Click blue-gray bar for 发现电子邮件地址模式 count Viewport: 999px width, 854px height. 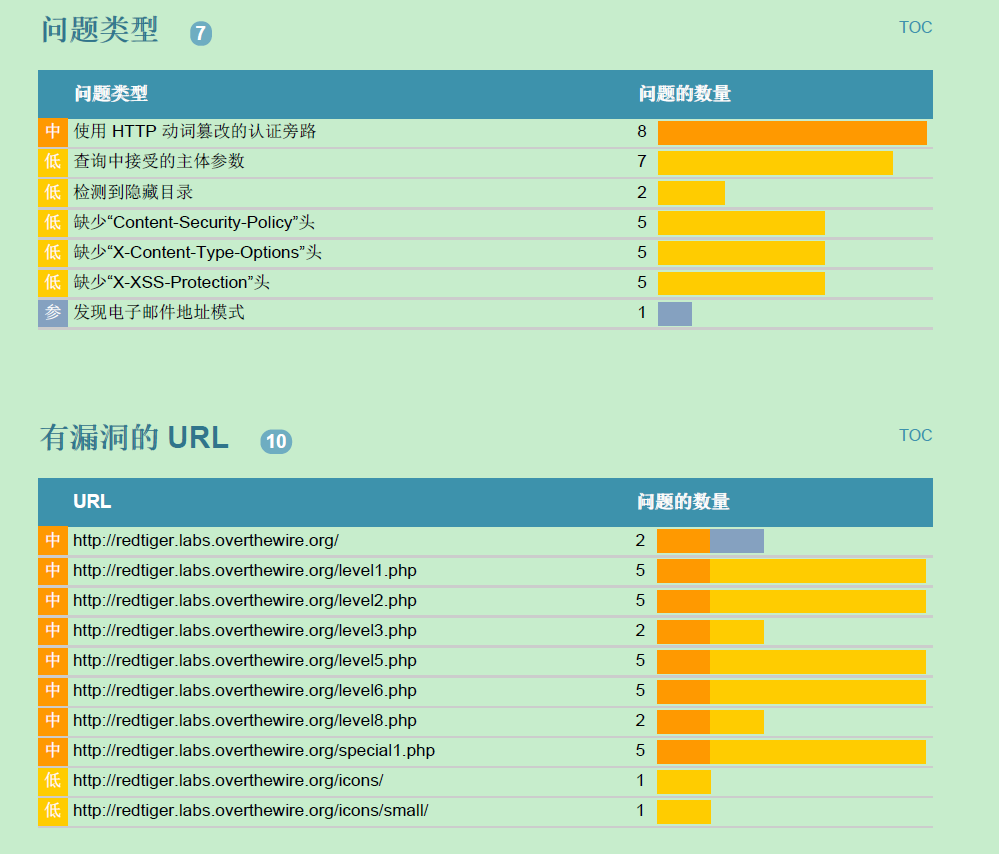pos(675,314)
